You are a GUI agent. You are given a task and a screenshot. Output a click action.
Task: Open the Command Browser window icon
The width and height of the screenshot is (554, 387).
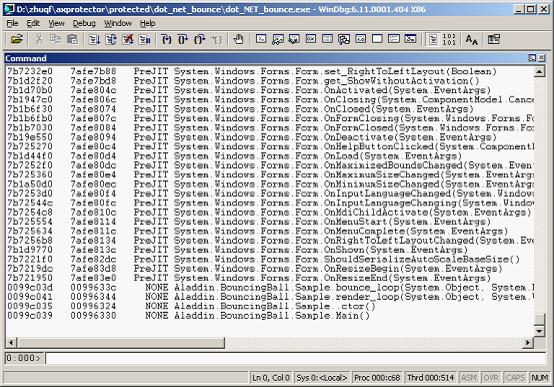[x=411, y=39]
